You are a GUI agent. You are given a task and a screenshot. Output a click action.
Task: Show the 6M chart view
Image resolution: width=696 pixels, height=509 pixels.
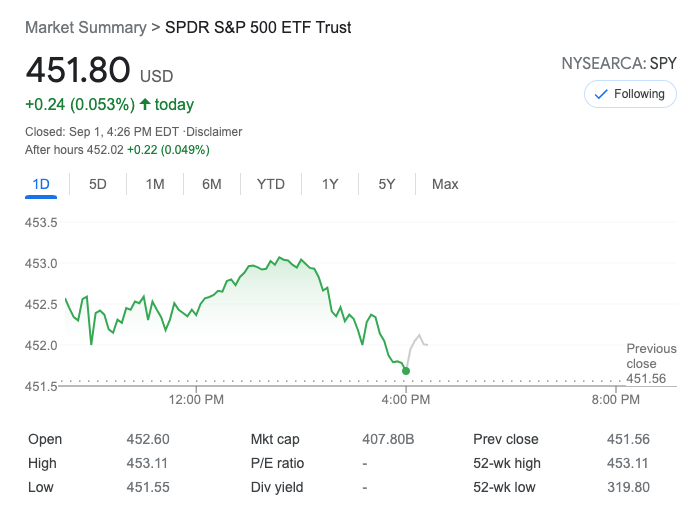(211, 184)
